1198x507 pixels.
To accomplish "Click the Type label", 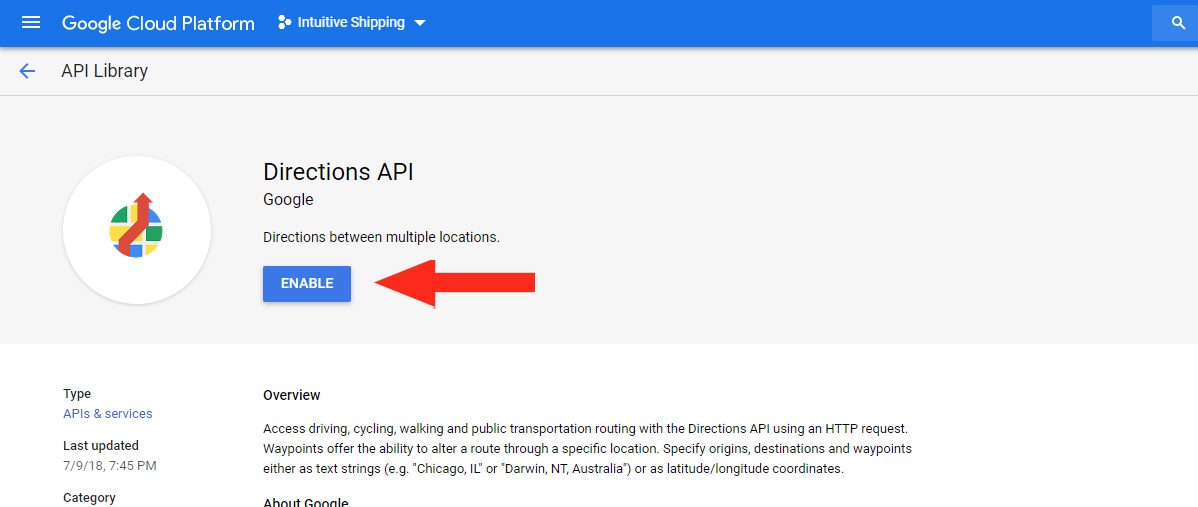I will click(76, 394).
